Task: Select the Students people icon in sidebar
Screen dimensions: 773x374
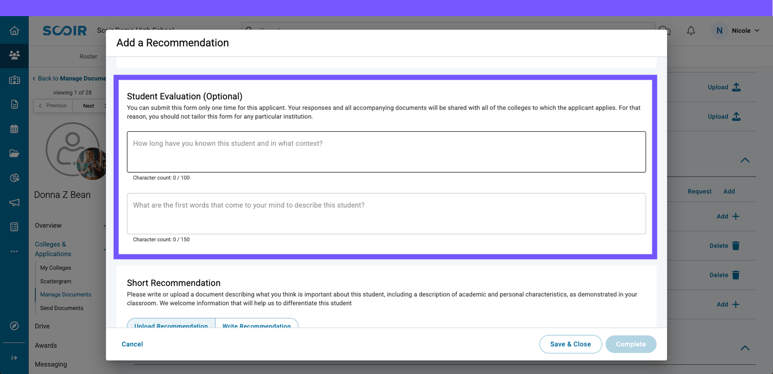Action: pyautogui.click(x=14, y=55)
